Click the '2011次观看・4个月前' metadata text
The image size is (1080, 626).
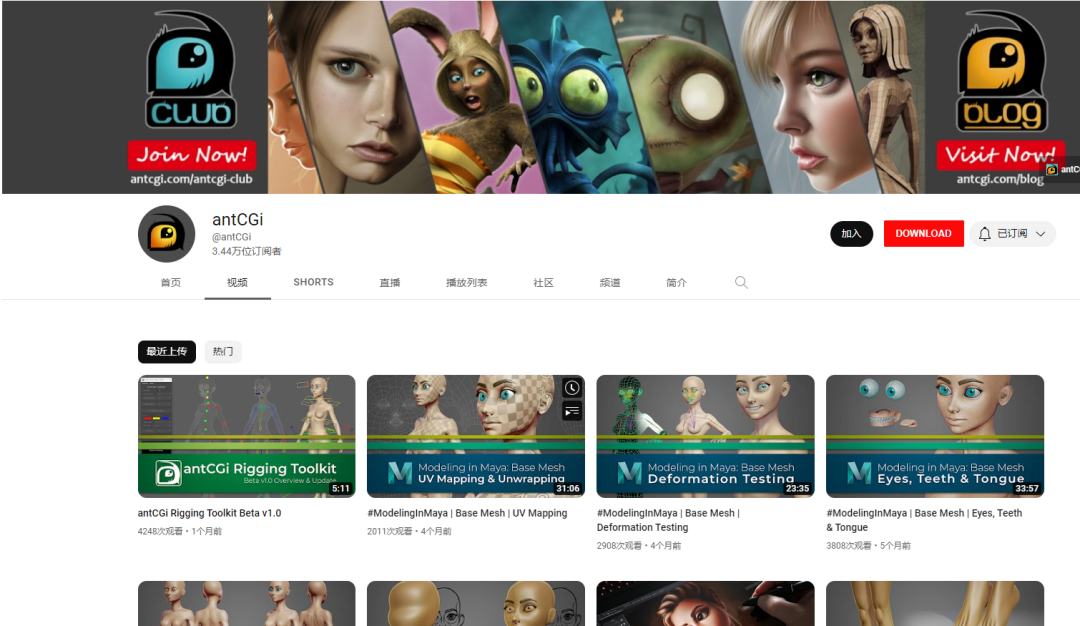coord(409,531)
